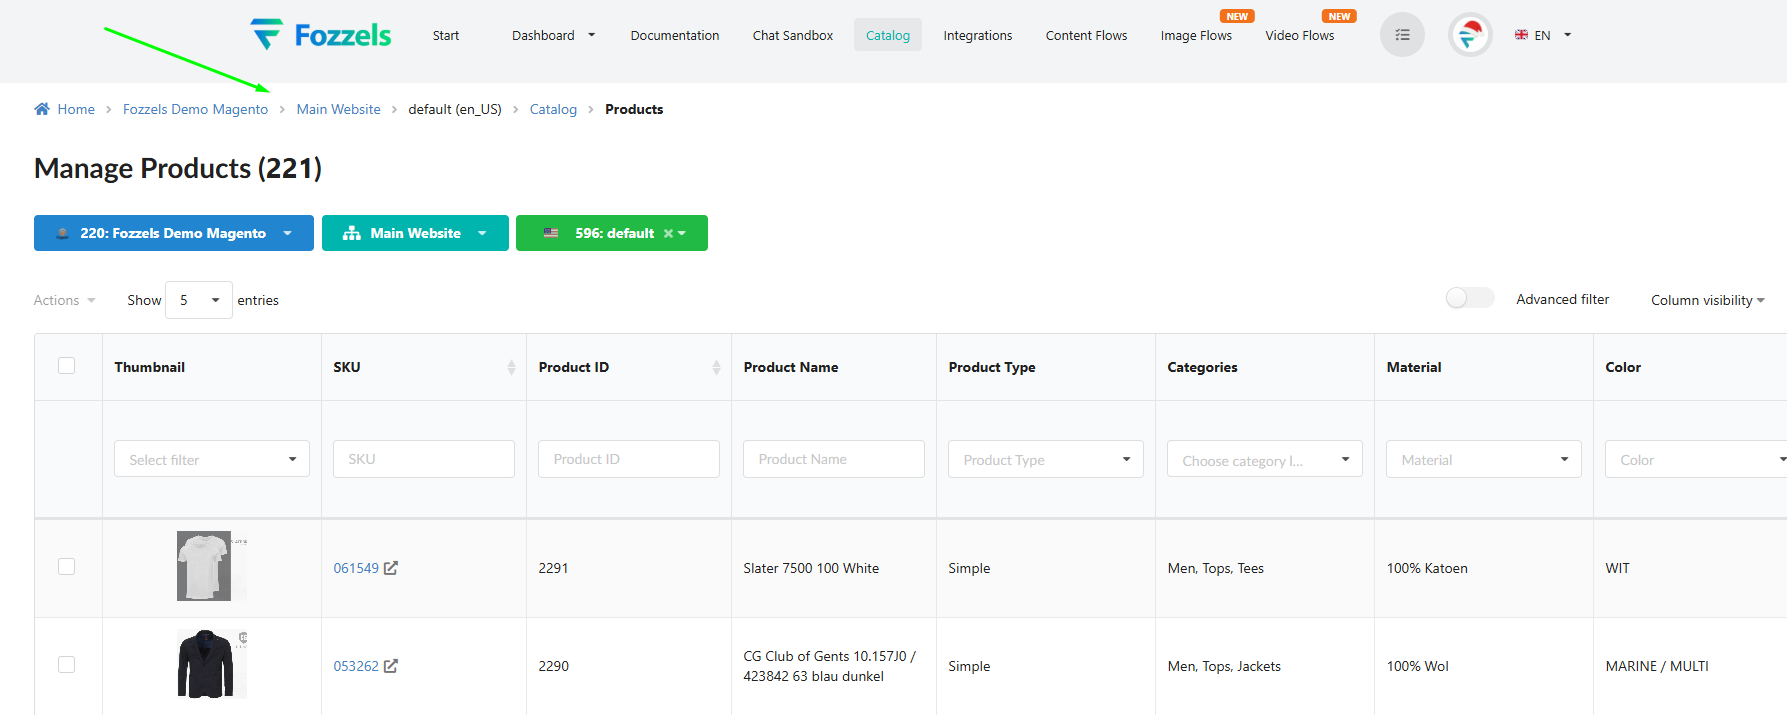1787x715 pixels.
Task: Click dark jacket product thumbnail
Action: (211, 664)
